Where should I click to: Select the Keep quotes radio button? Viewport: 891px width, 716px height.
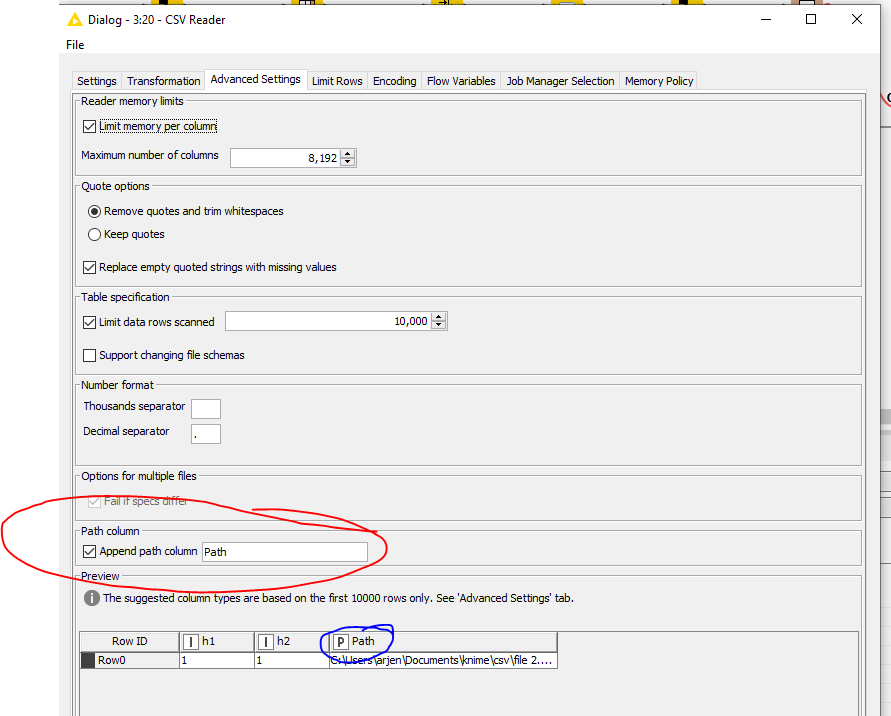[94, 234]
